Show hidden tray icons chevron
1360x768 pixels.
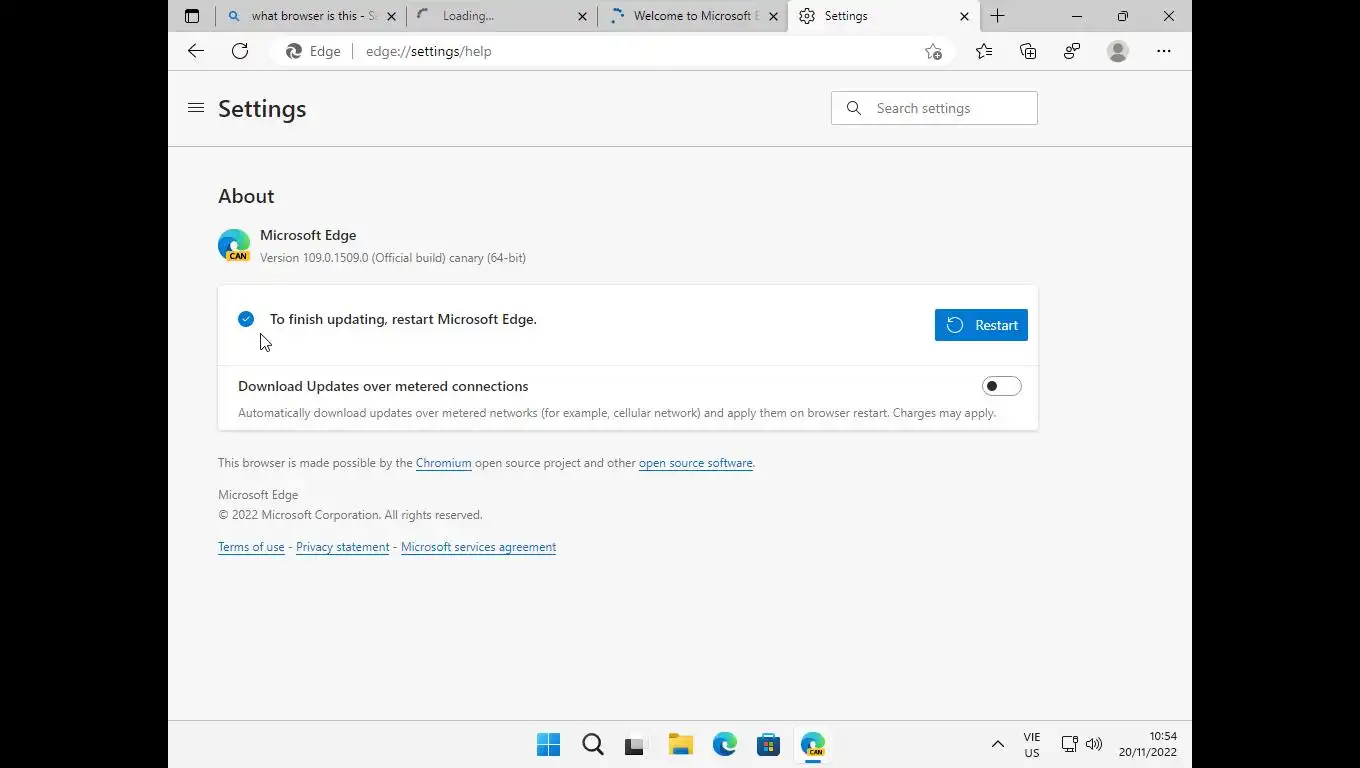coord(997,744)
